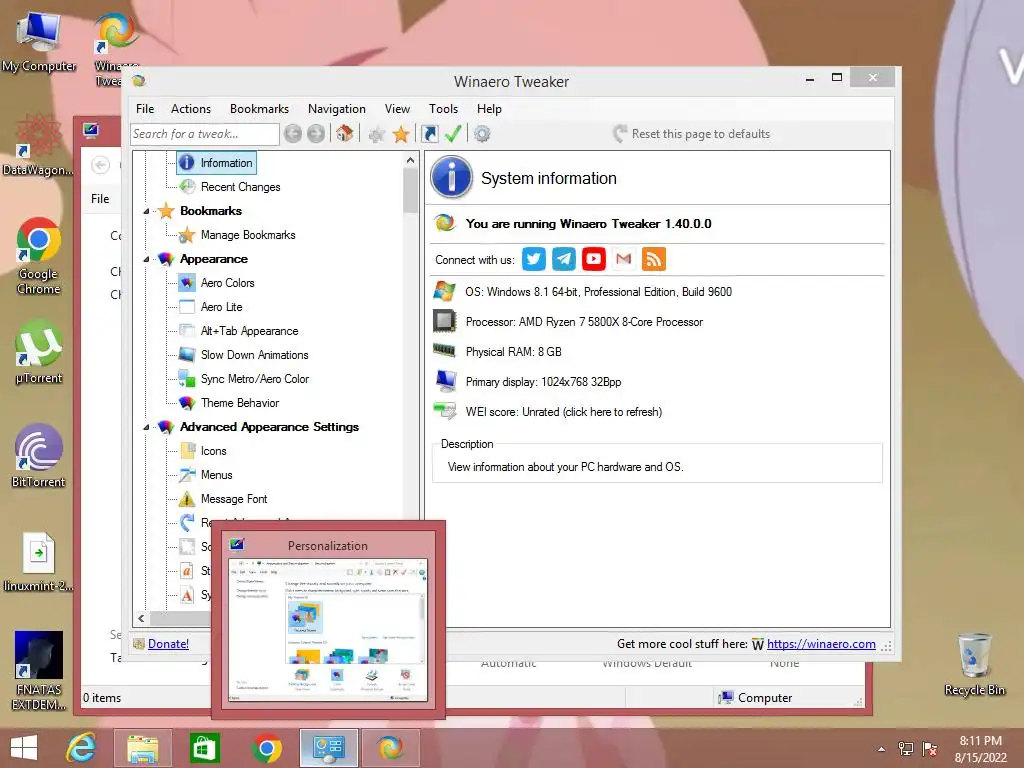Click the greyed-out add bookmark star icon
Image resolution: width=1024 pixels, height=768 pixels.
point(377,135)
